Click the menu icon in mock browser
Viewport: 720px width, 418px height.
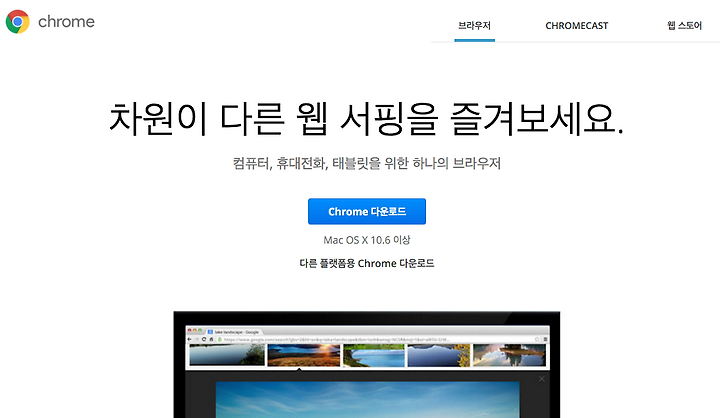coord(545,339)
